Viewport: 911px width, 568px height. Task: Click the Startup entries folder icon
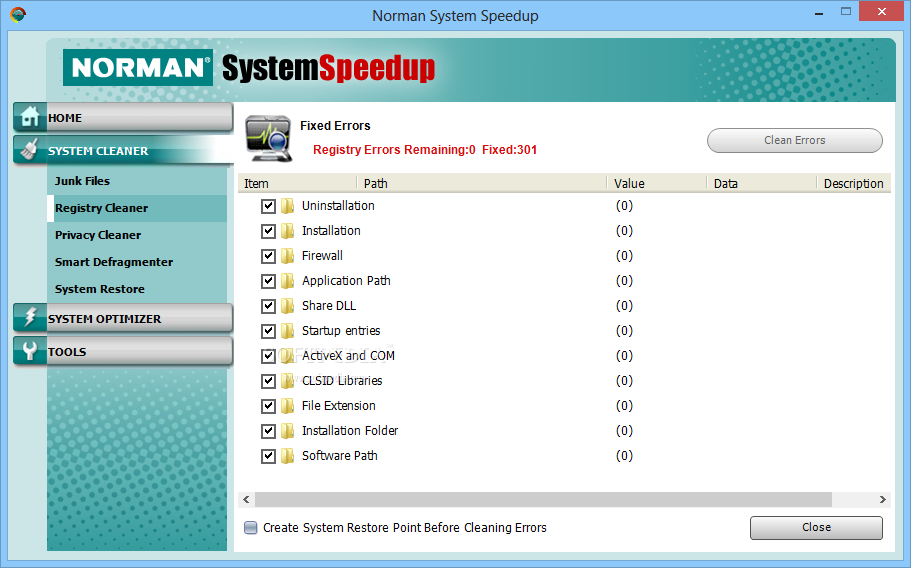[288, 331]
